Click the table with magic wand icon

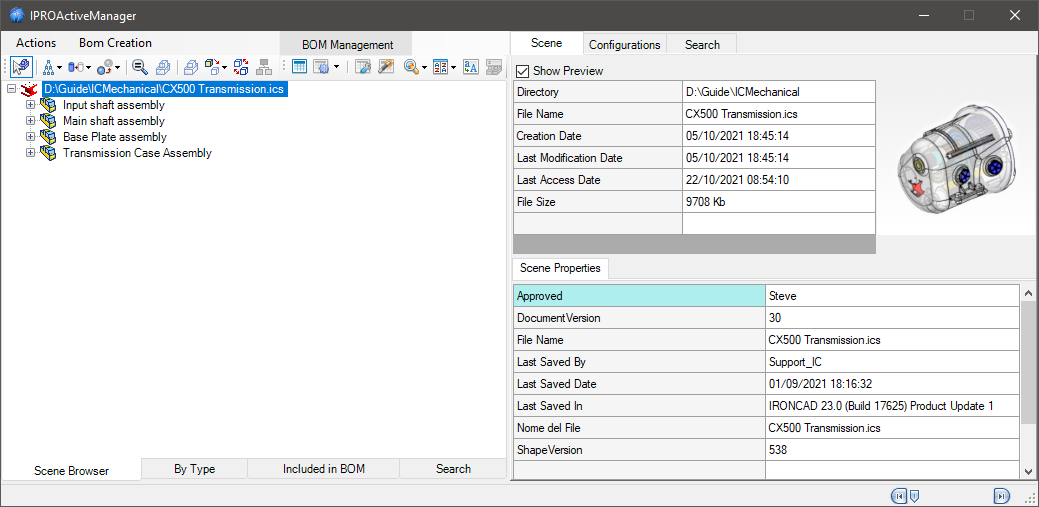[x=386, y=66]
